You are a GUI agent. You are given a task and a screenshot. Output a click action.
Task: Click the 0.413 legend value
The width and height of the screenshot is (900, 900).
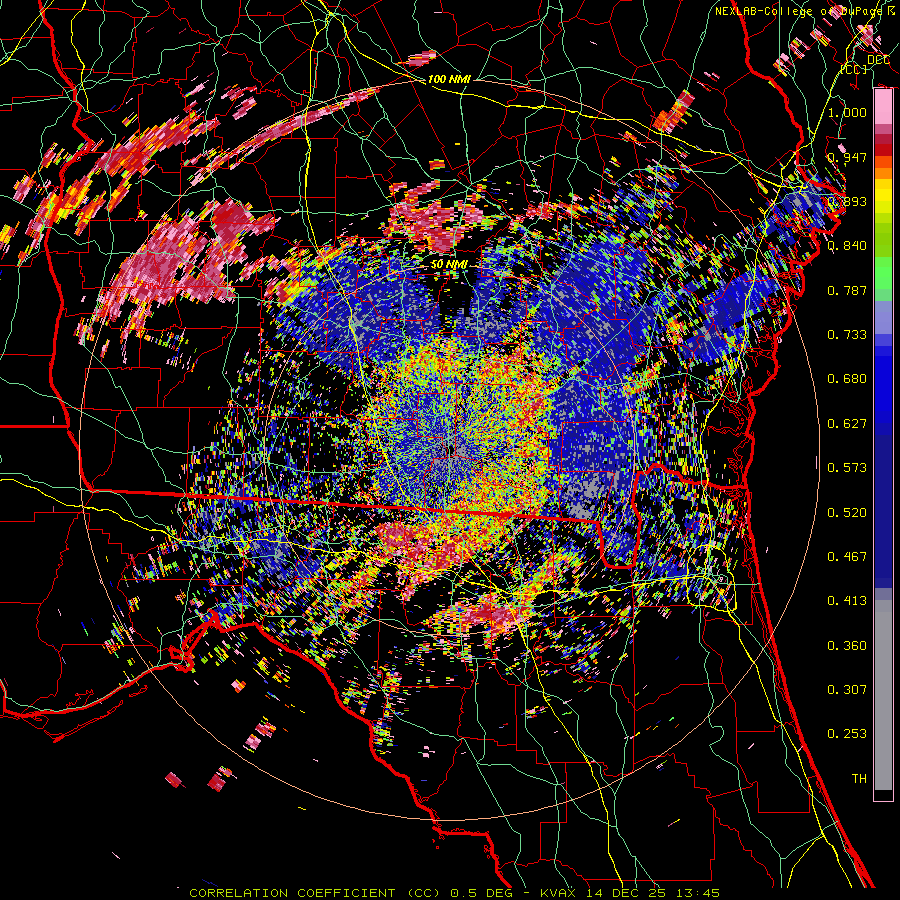[847, 601]
